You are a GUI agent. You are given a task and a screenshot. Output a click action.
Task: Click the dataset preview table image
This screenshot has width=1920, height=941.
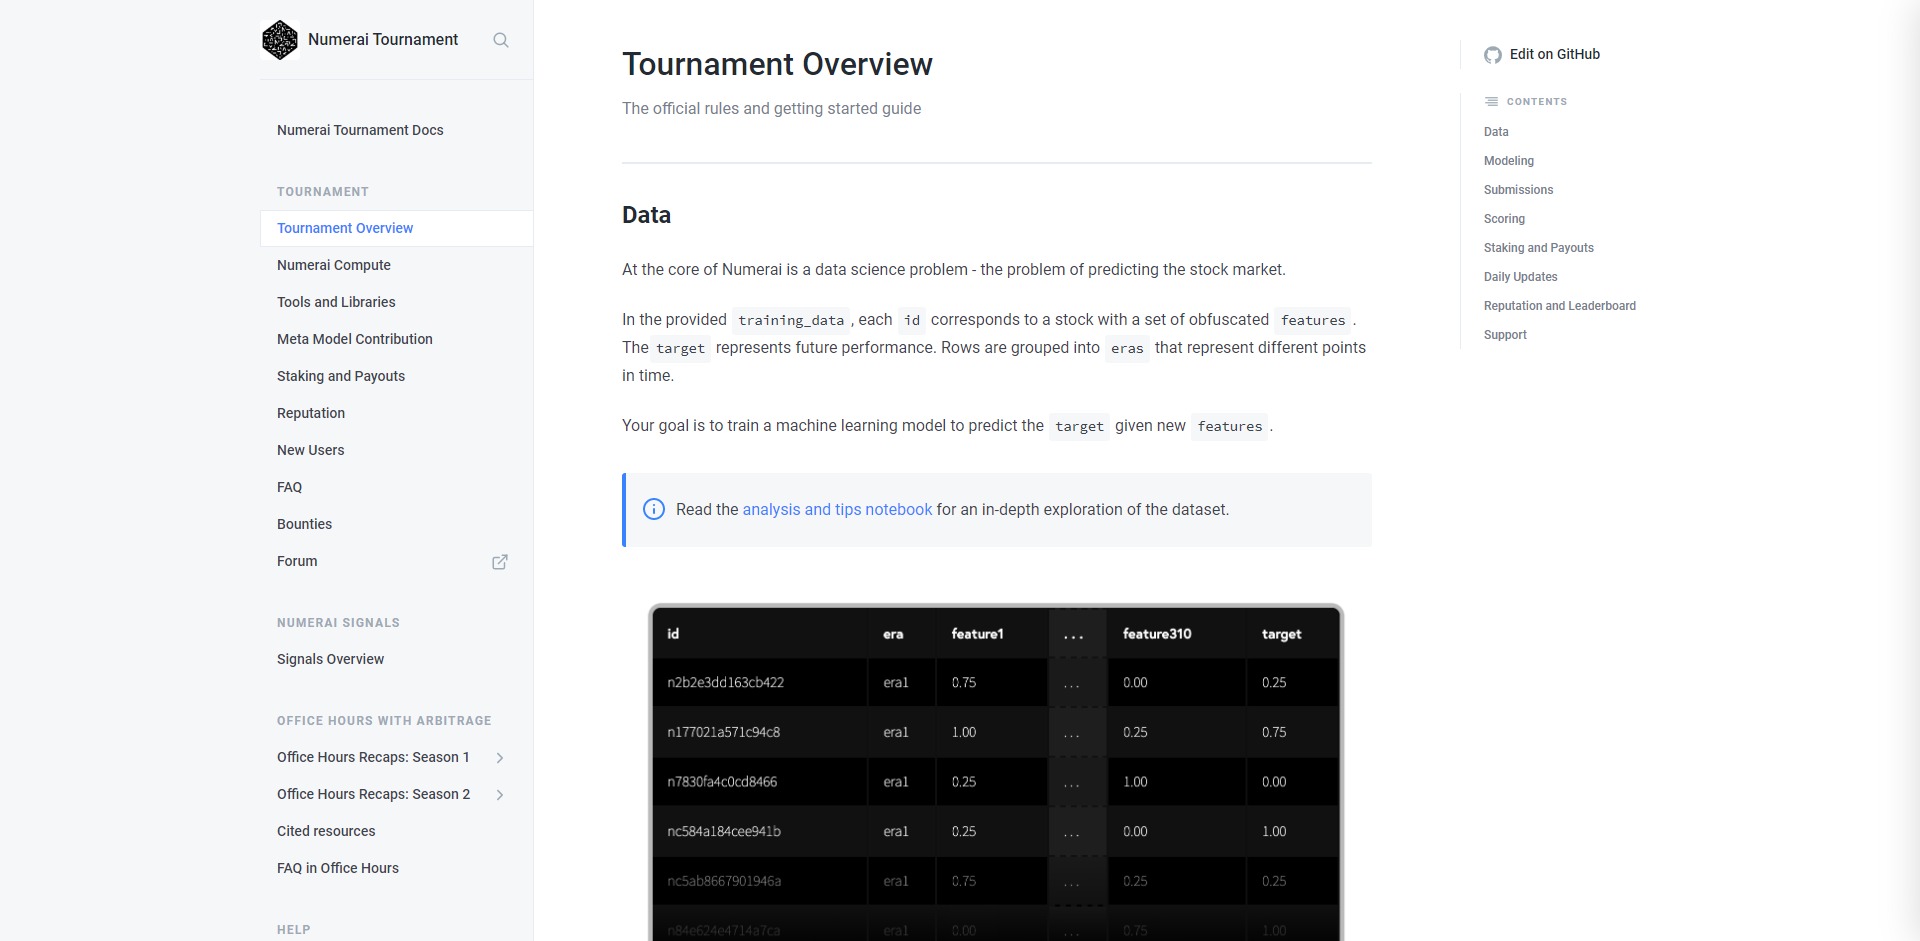(x=996, y=772)
